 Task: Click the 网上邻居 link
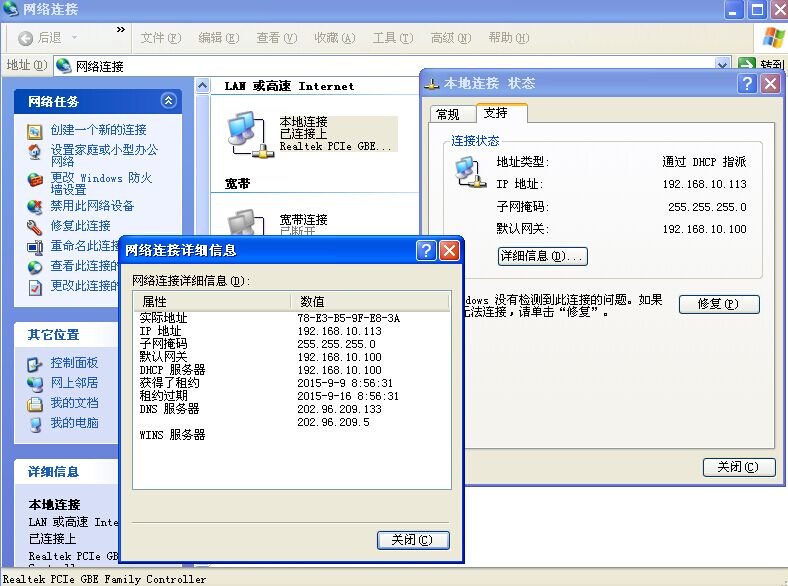point(74,383)
